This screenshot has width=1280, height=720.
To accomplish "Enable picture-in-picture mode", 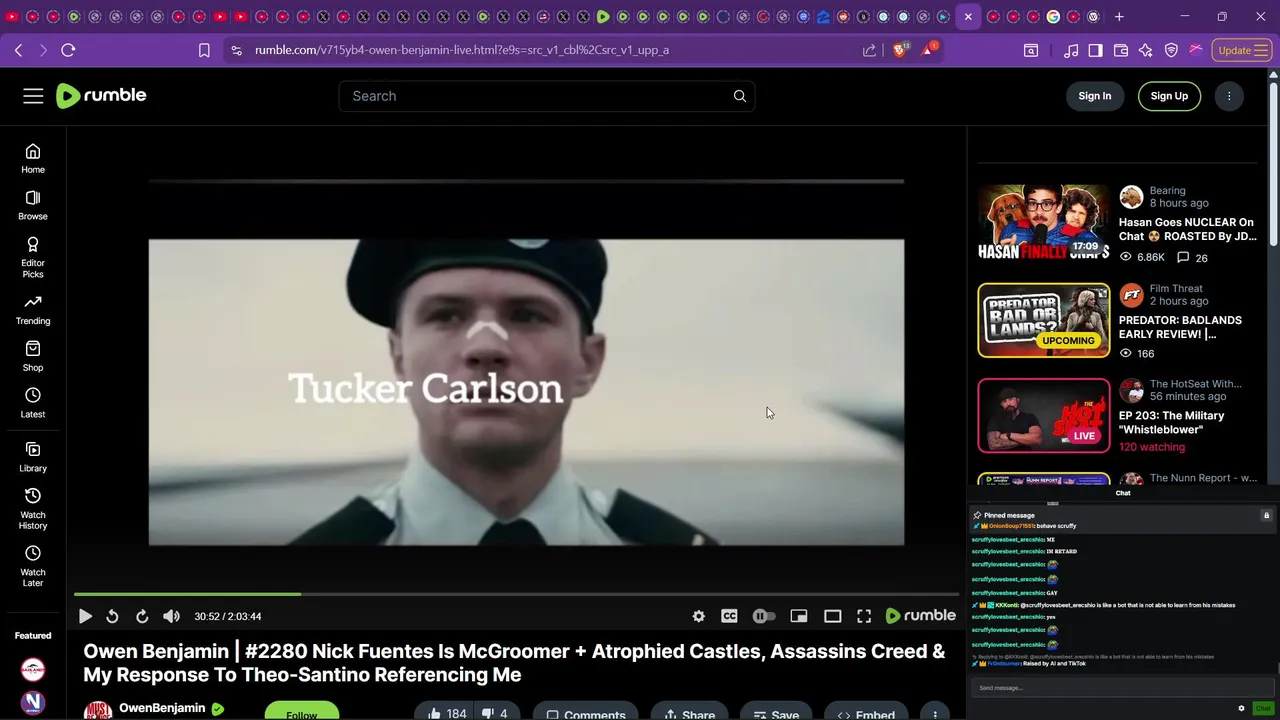I will click(799, 616).
